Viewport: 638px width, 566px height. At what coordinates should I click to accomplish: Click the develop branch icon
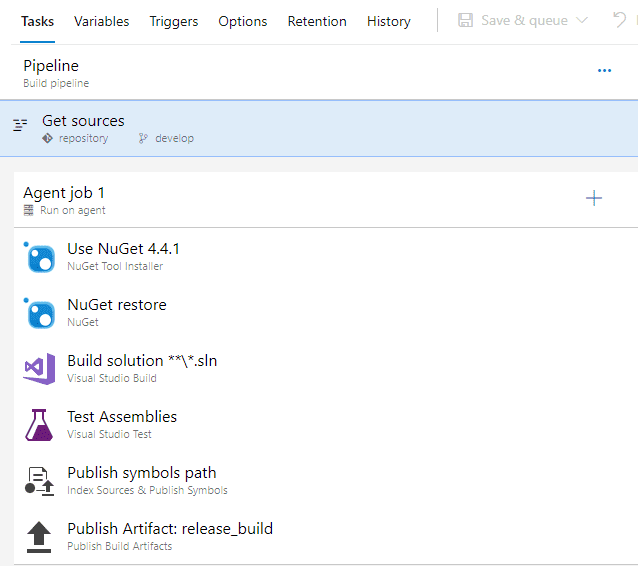pyautogui.click(x=143, y=138)
